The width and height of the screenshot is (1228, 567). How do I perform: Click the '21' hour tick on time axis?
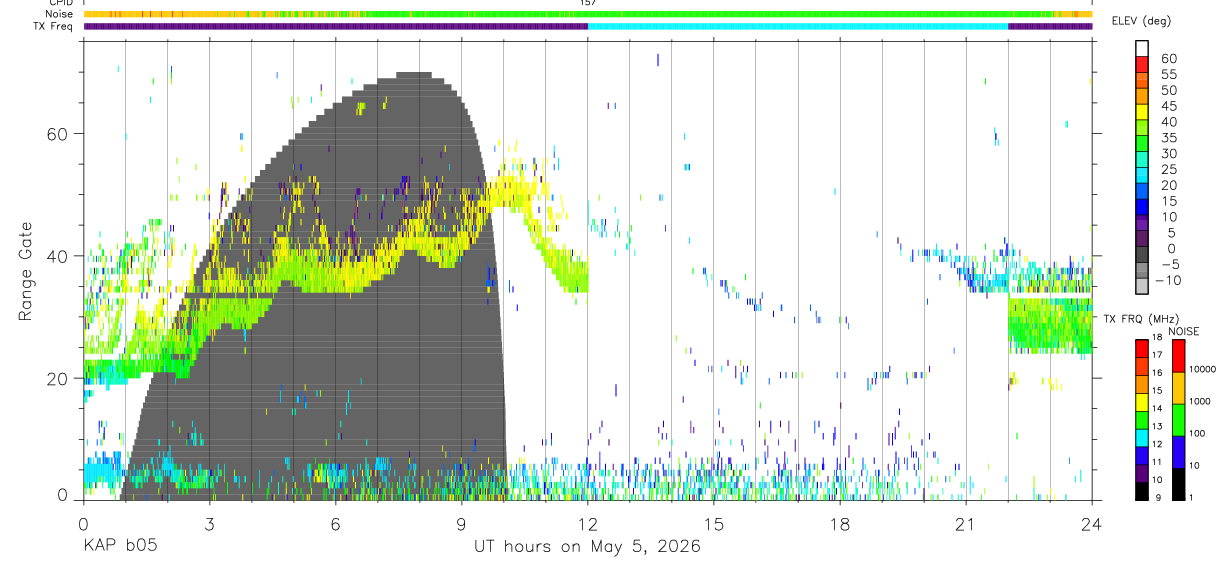coord(965,524)
